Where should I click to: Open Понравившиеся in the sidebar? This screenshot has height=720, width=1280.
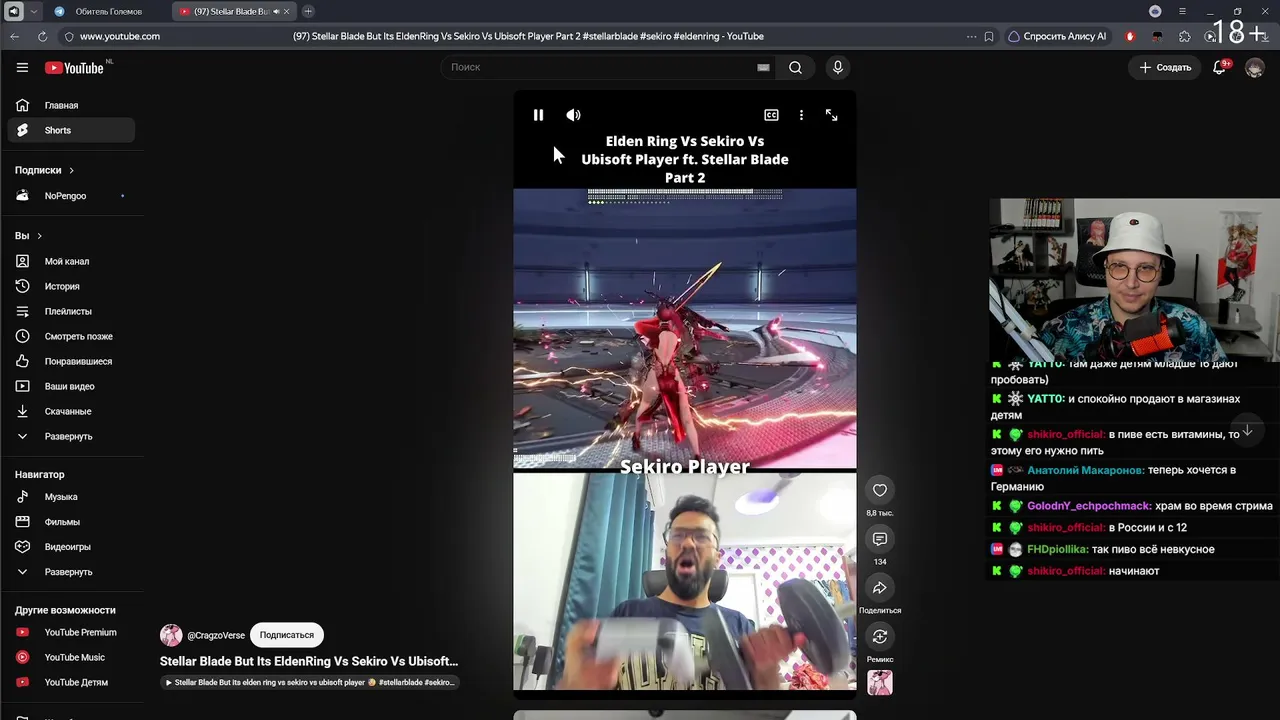click(x=71, y=361)
